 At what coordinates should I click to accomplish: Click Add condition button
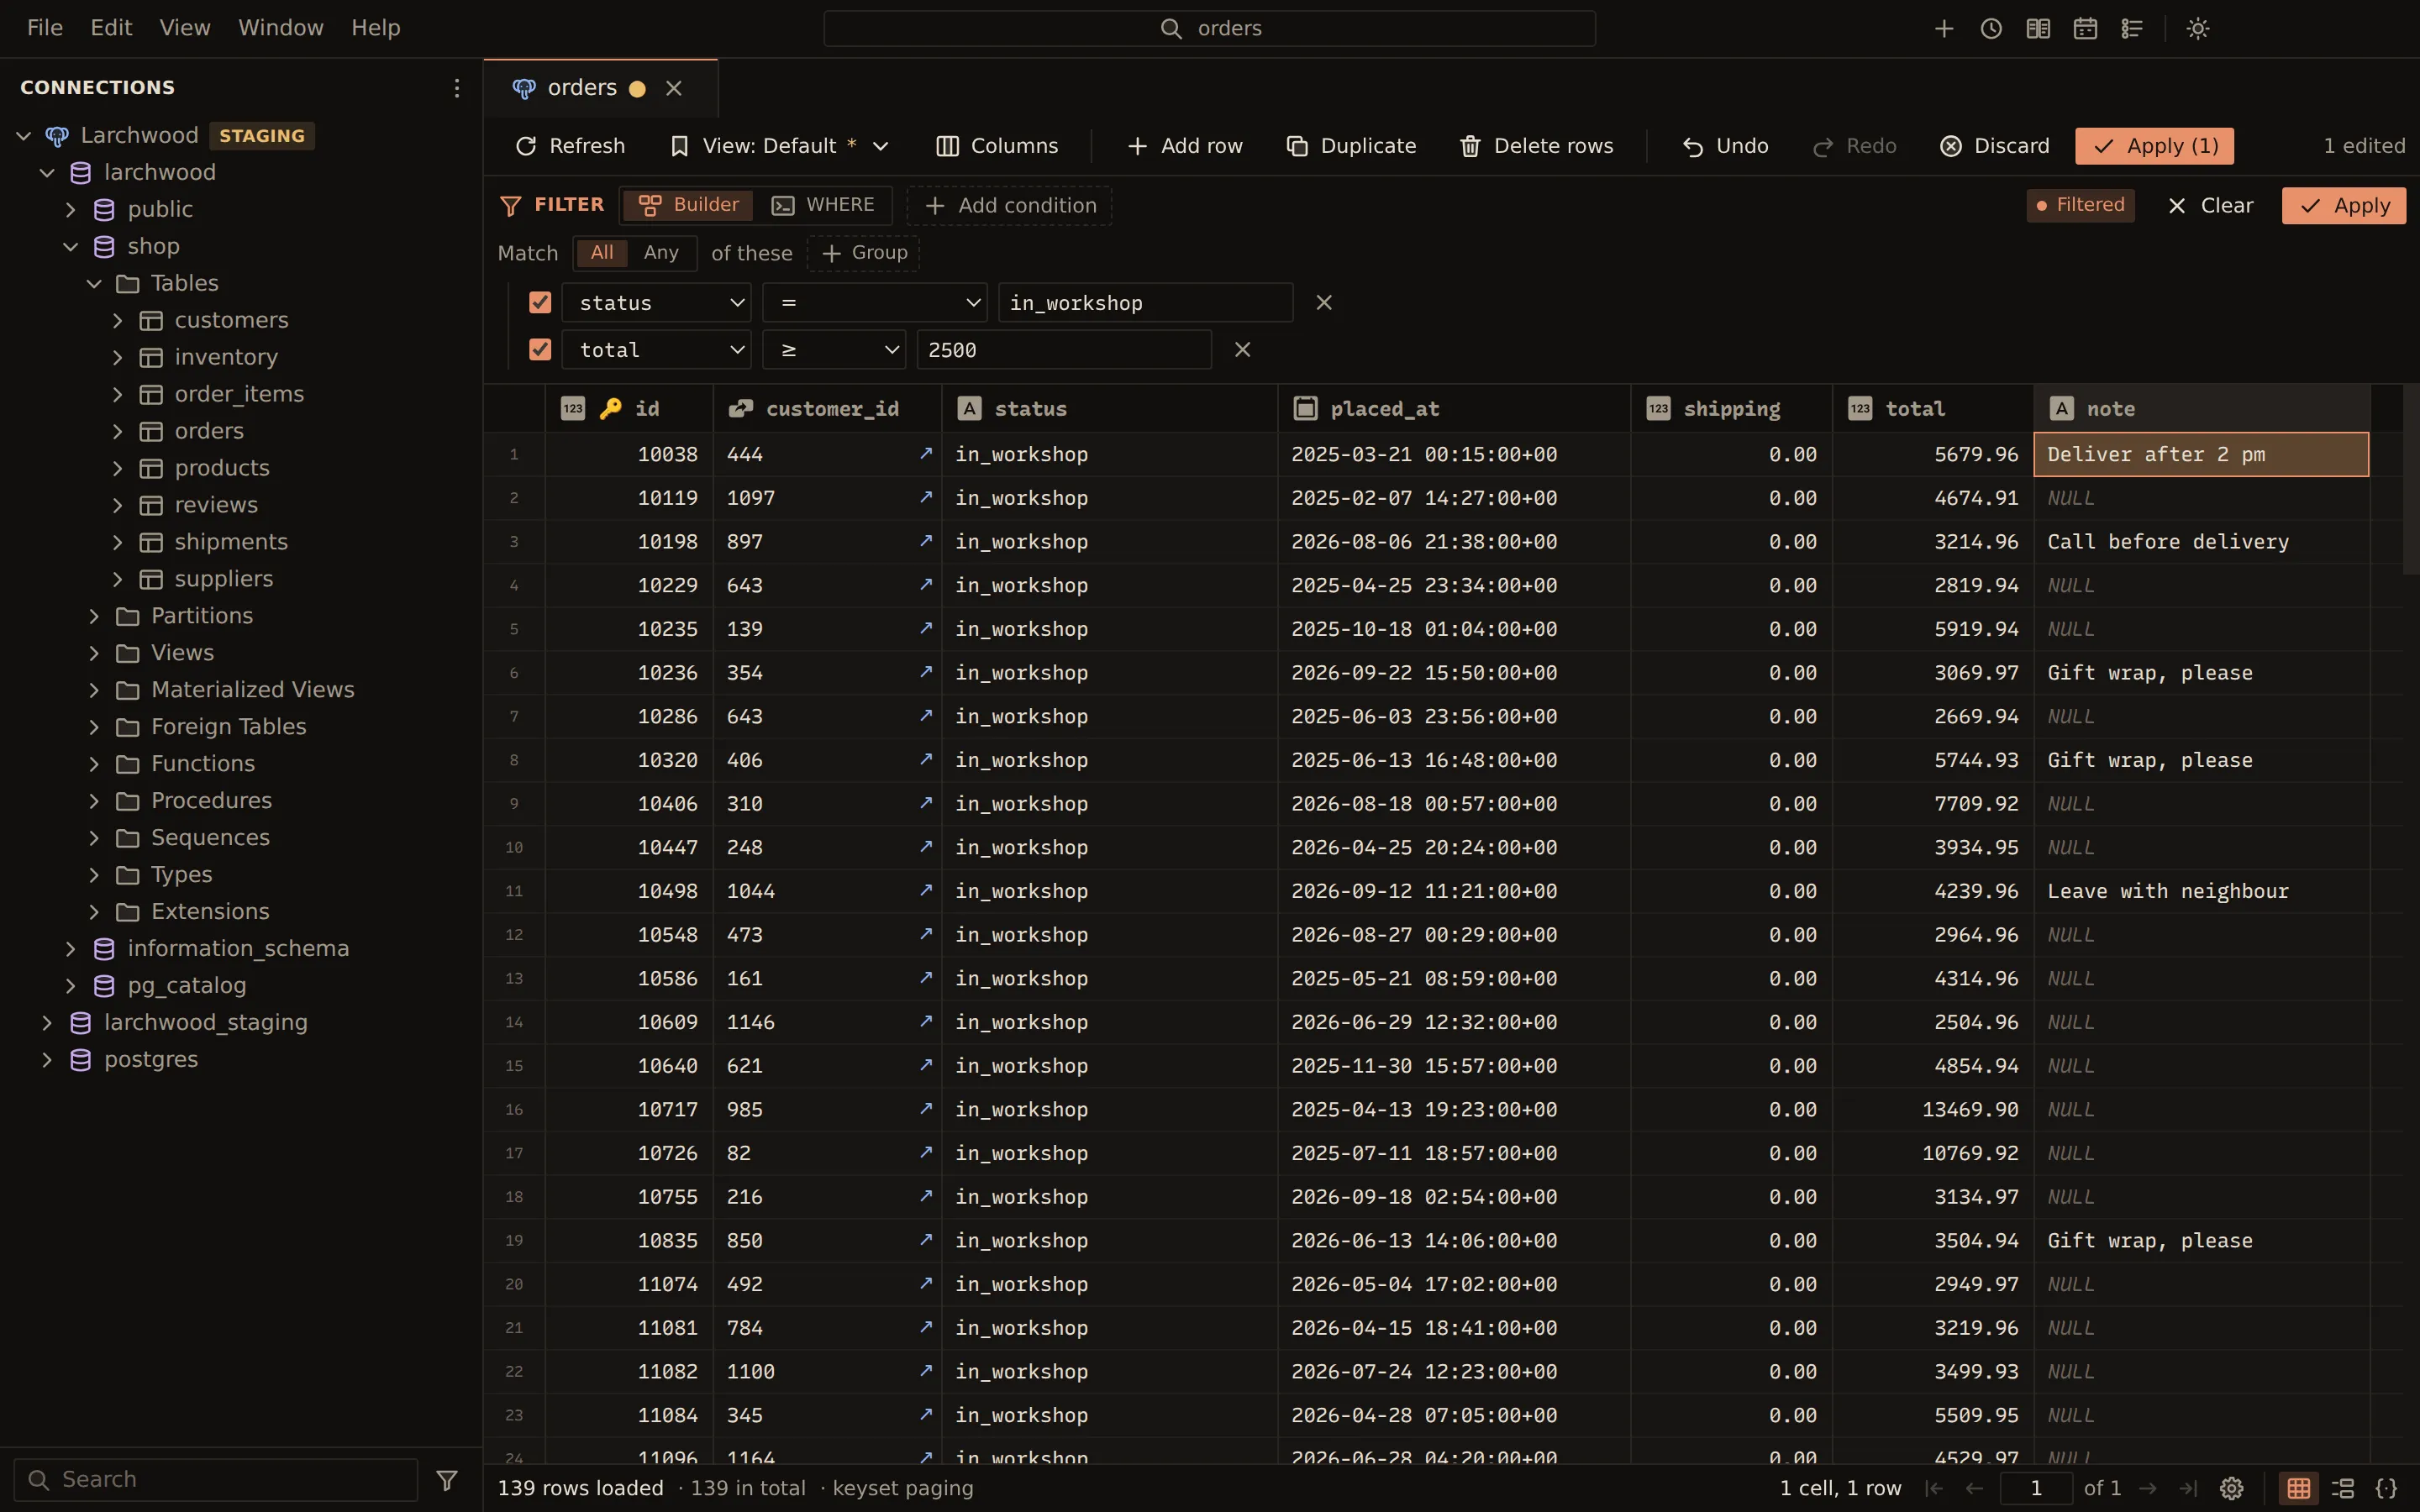tap(1010, 205)
